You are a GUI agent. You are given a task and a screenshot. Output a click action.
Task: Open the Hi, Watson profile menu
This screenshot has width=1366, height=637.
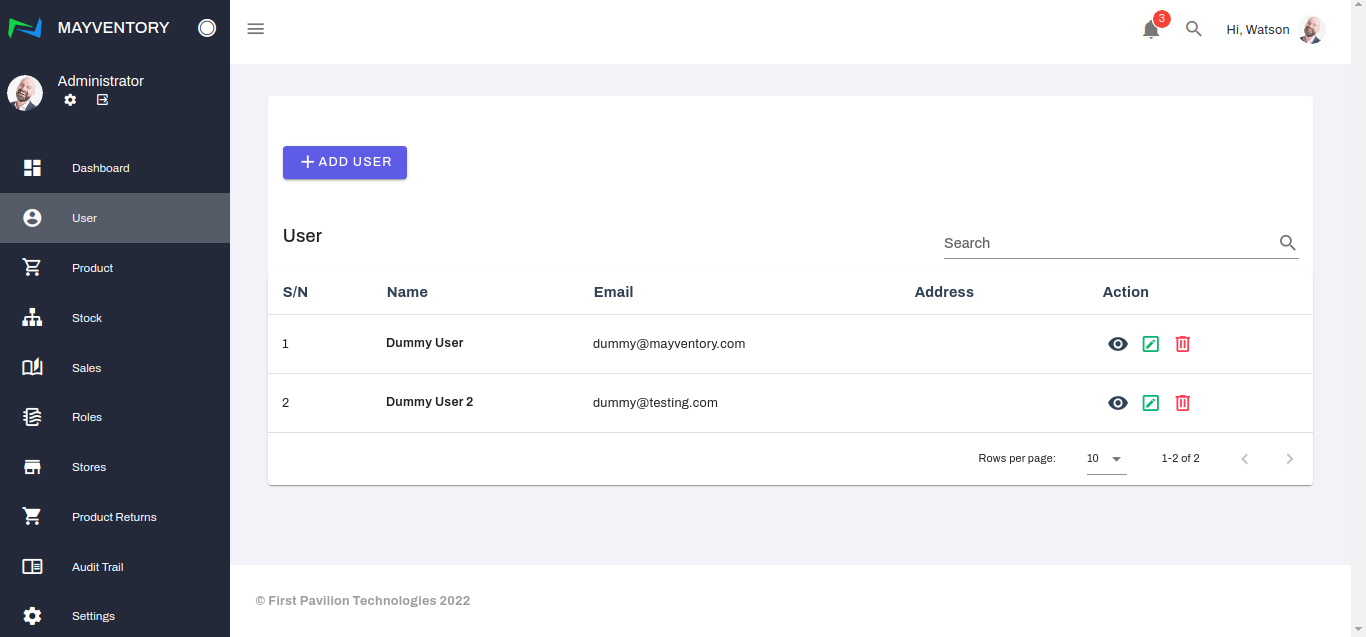pos(1275,30)
